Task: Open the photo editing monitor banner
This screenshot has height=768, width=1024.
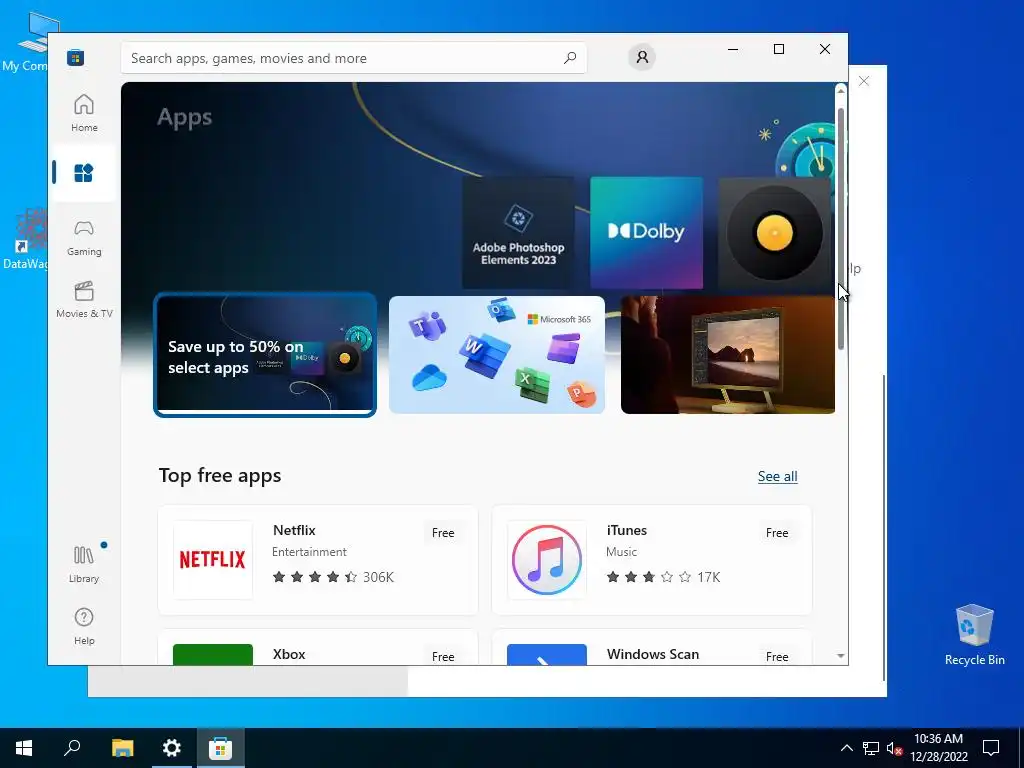Action: [728, 355]
